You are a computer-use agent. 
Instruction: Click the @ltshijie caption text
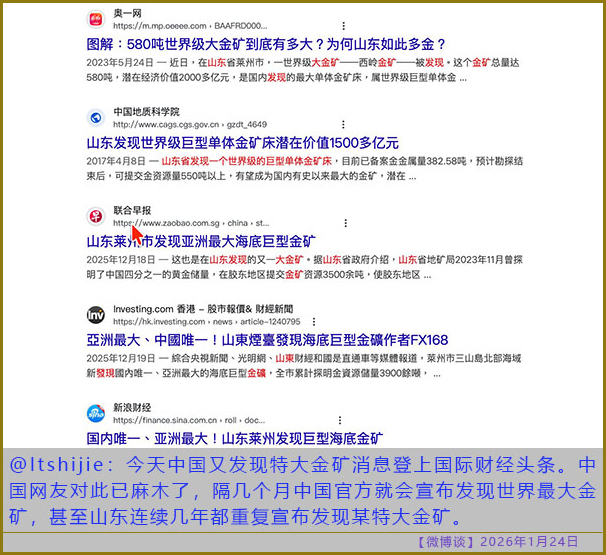click(303, 490)
